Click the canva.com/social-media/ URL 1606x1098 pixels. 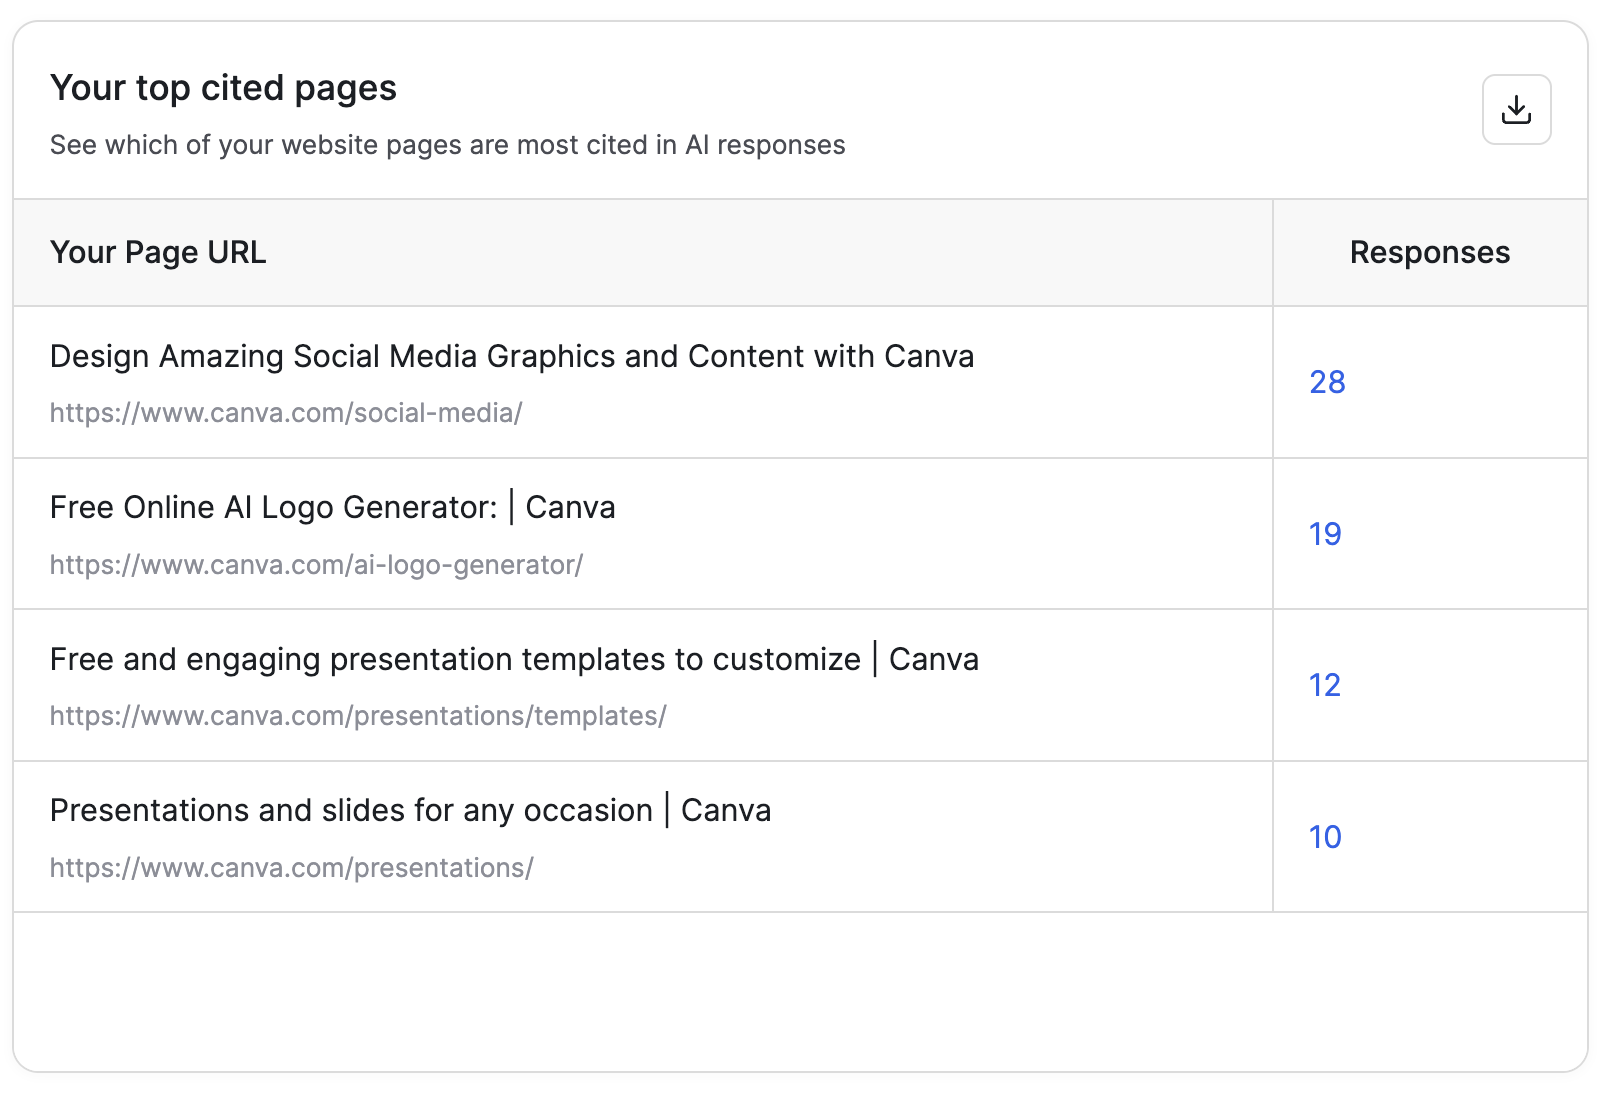286,413
